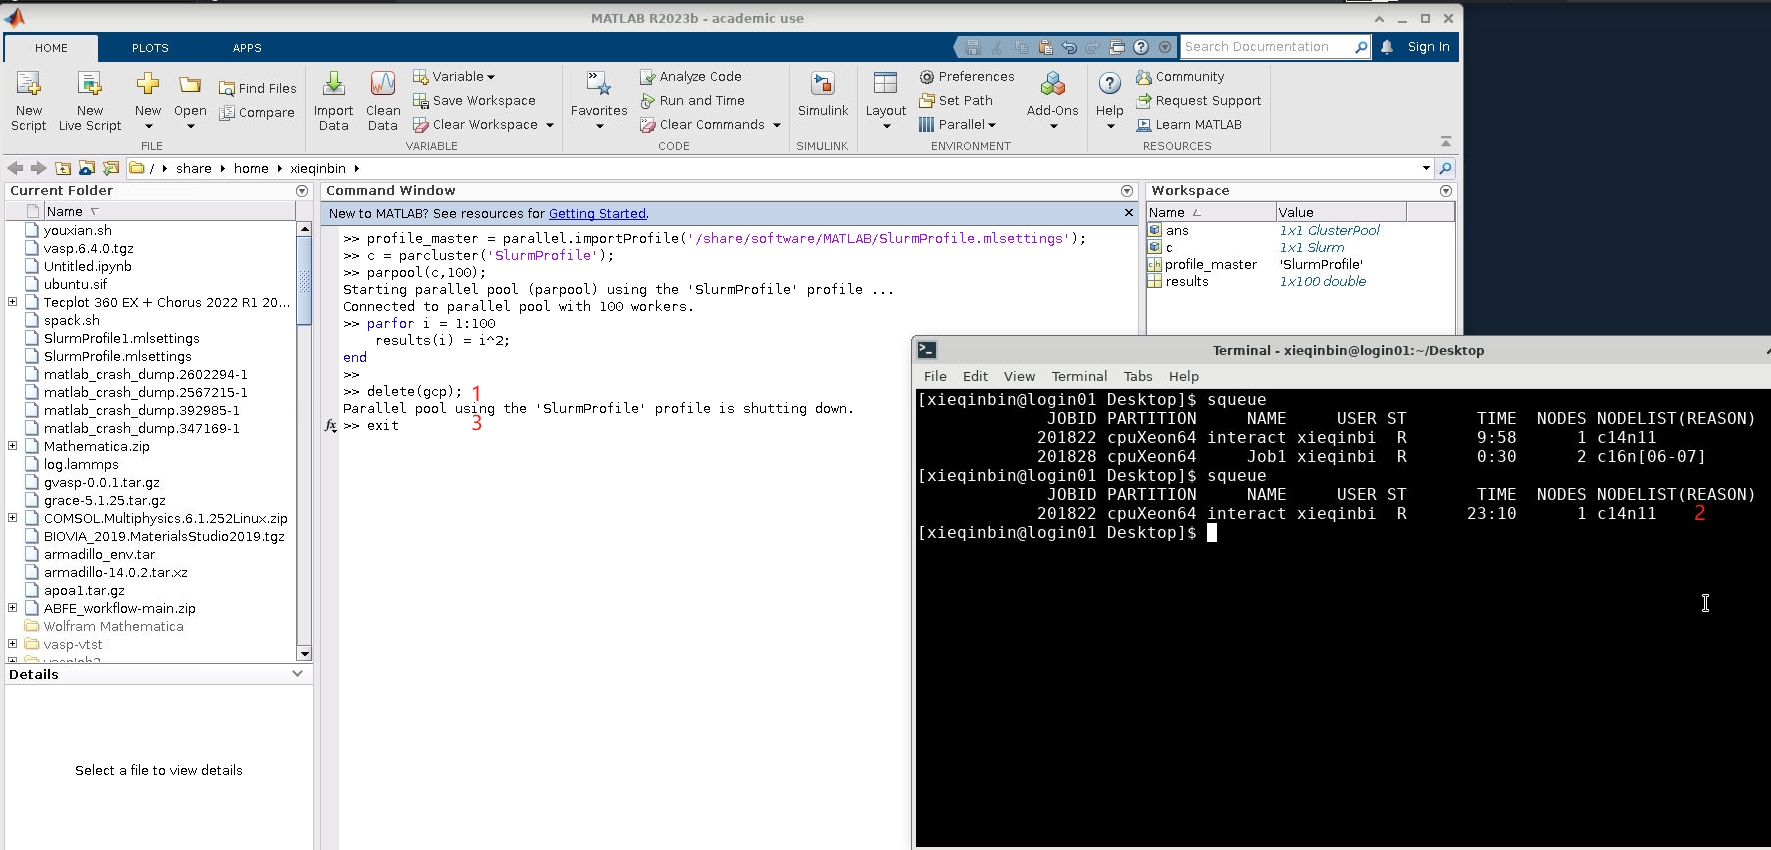Screen dimensions: 1771x850
Task: Click the notification bell icon
Action: (1387, 47)
